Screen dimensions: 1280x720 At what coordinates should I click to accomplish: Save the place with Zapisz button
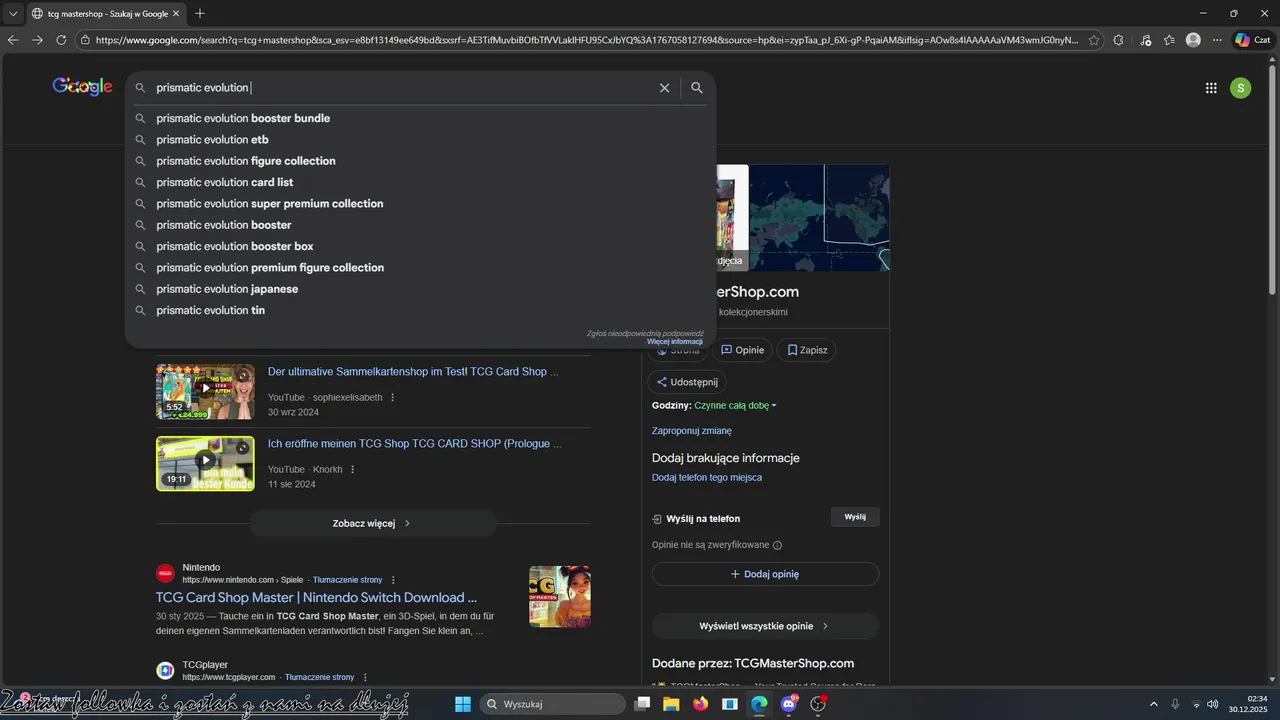(806, 350)
